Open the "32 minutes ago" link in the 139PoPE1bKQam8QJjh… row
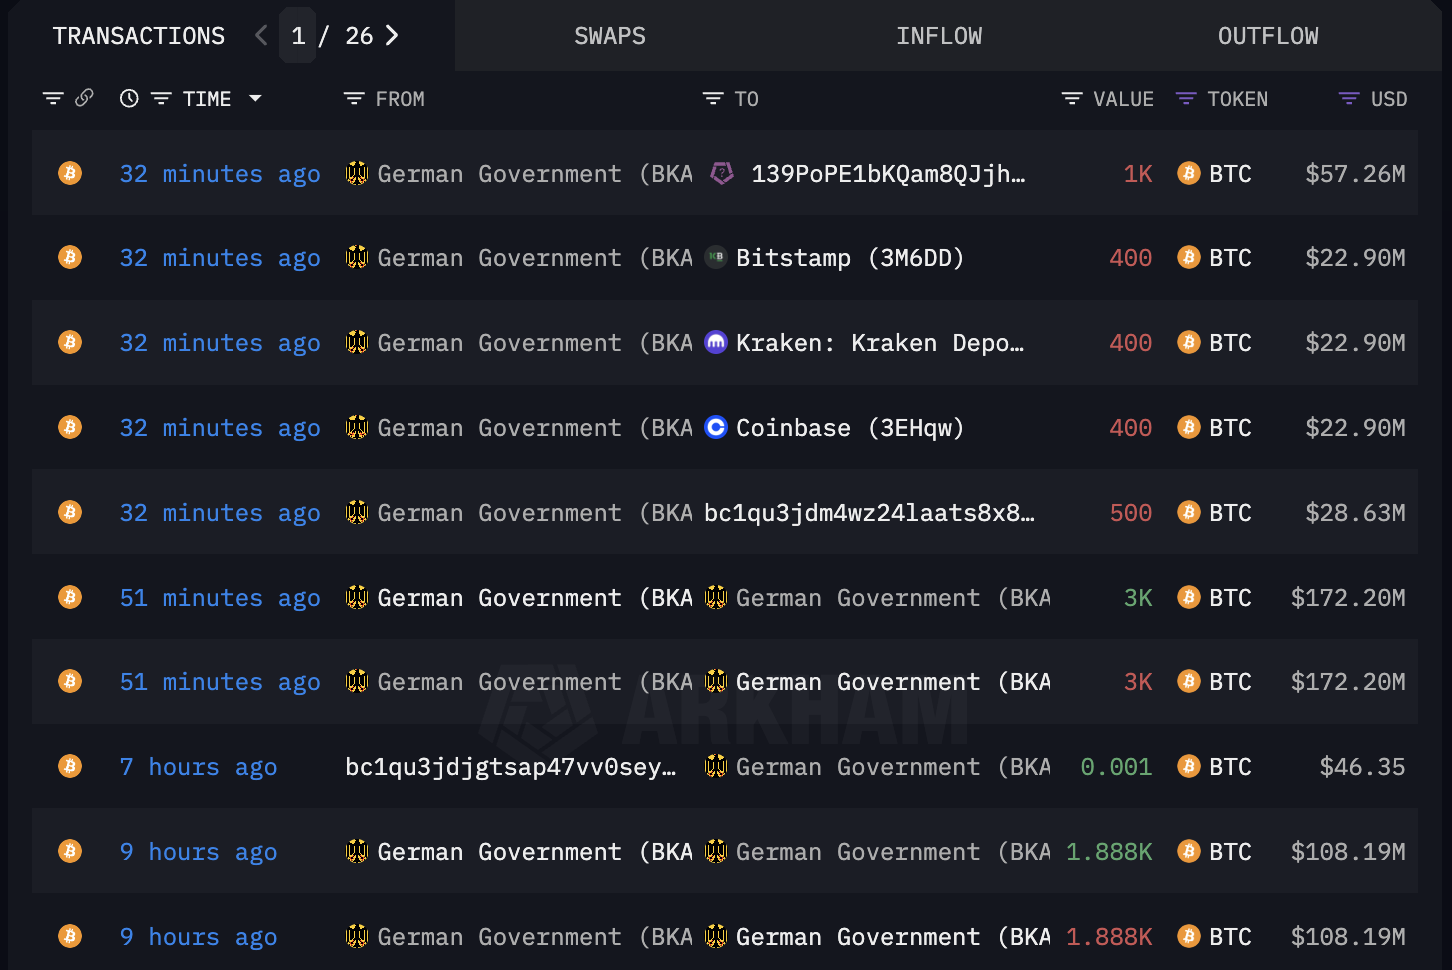The image size is (1452, 970). click(x=220, y=173)
